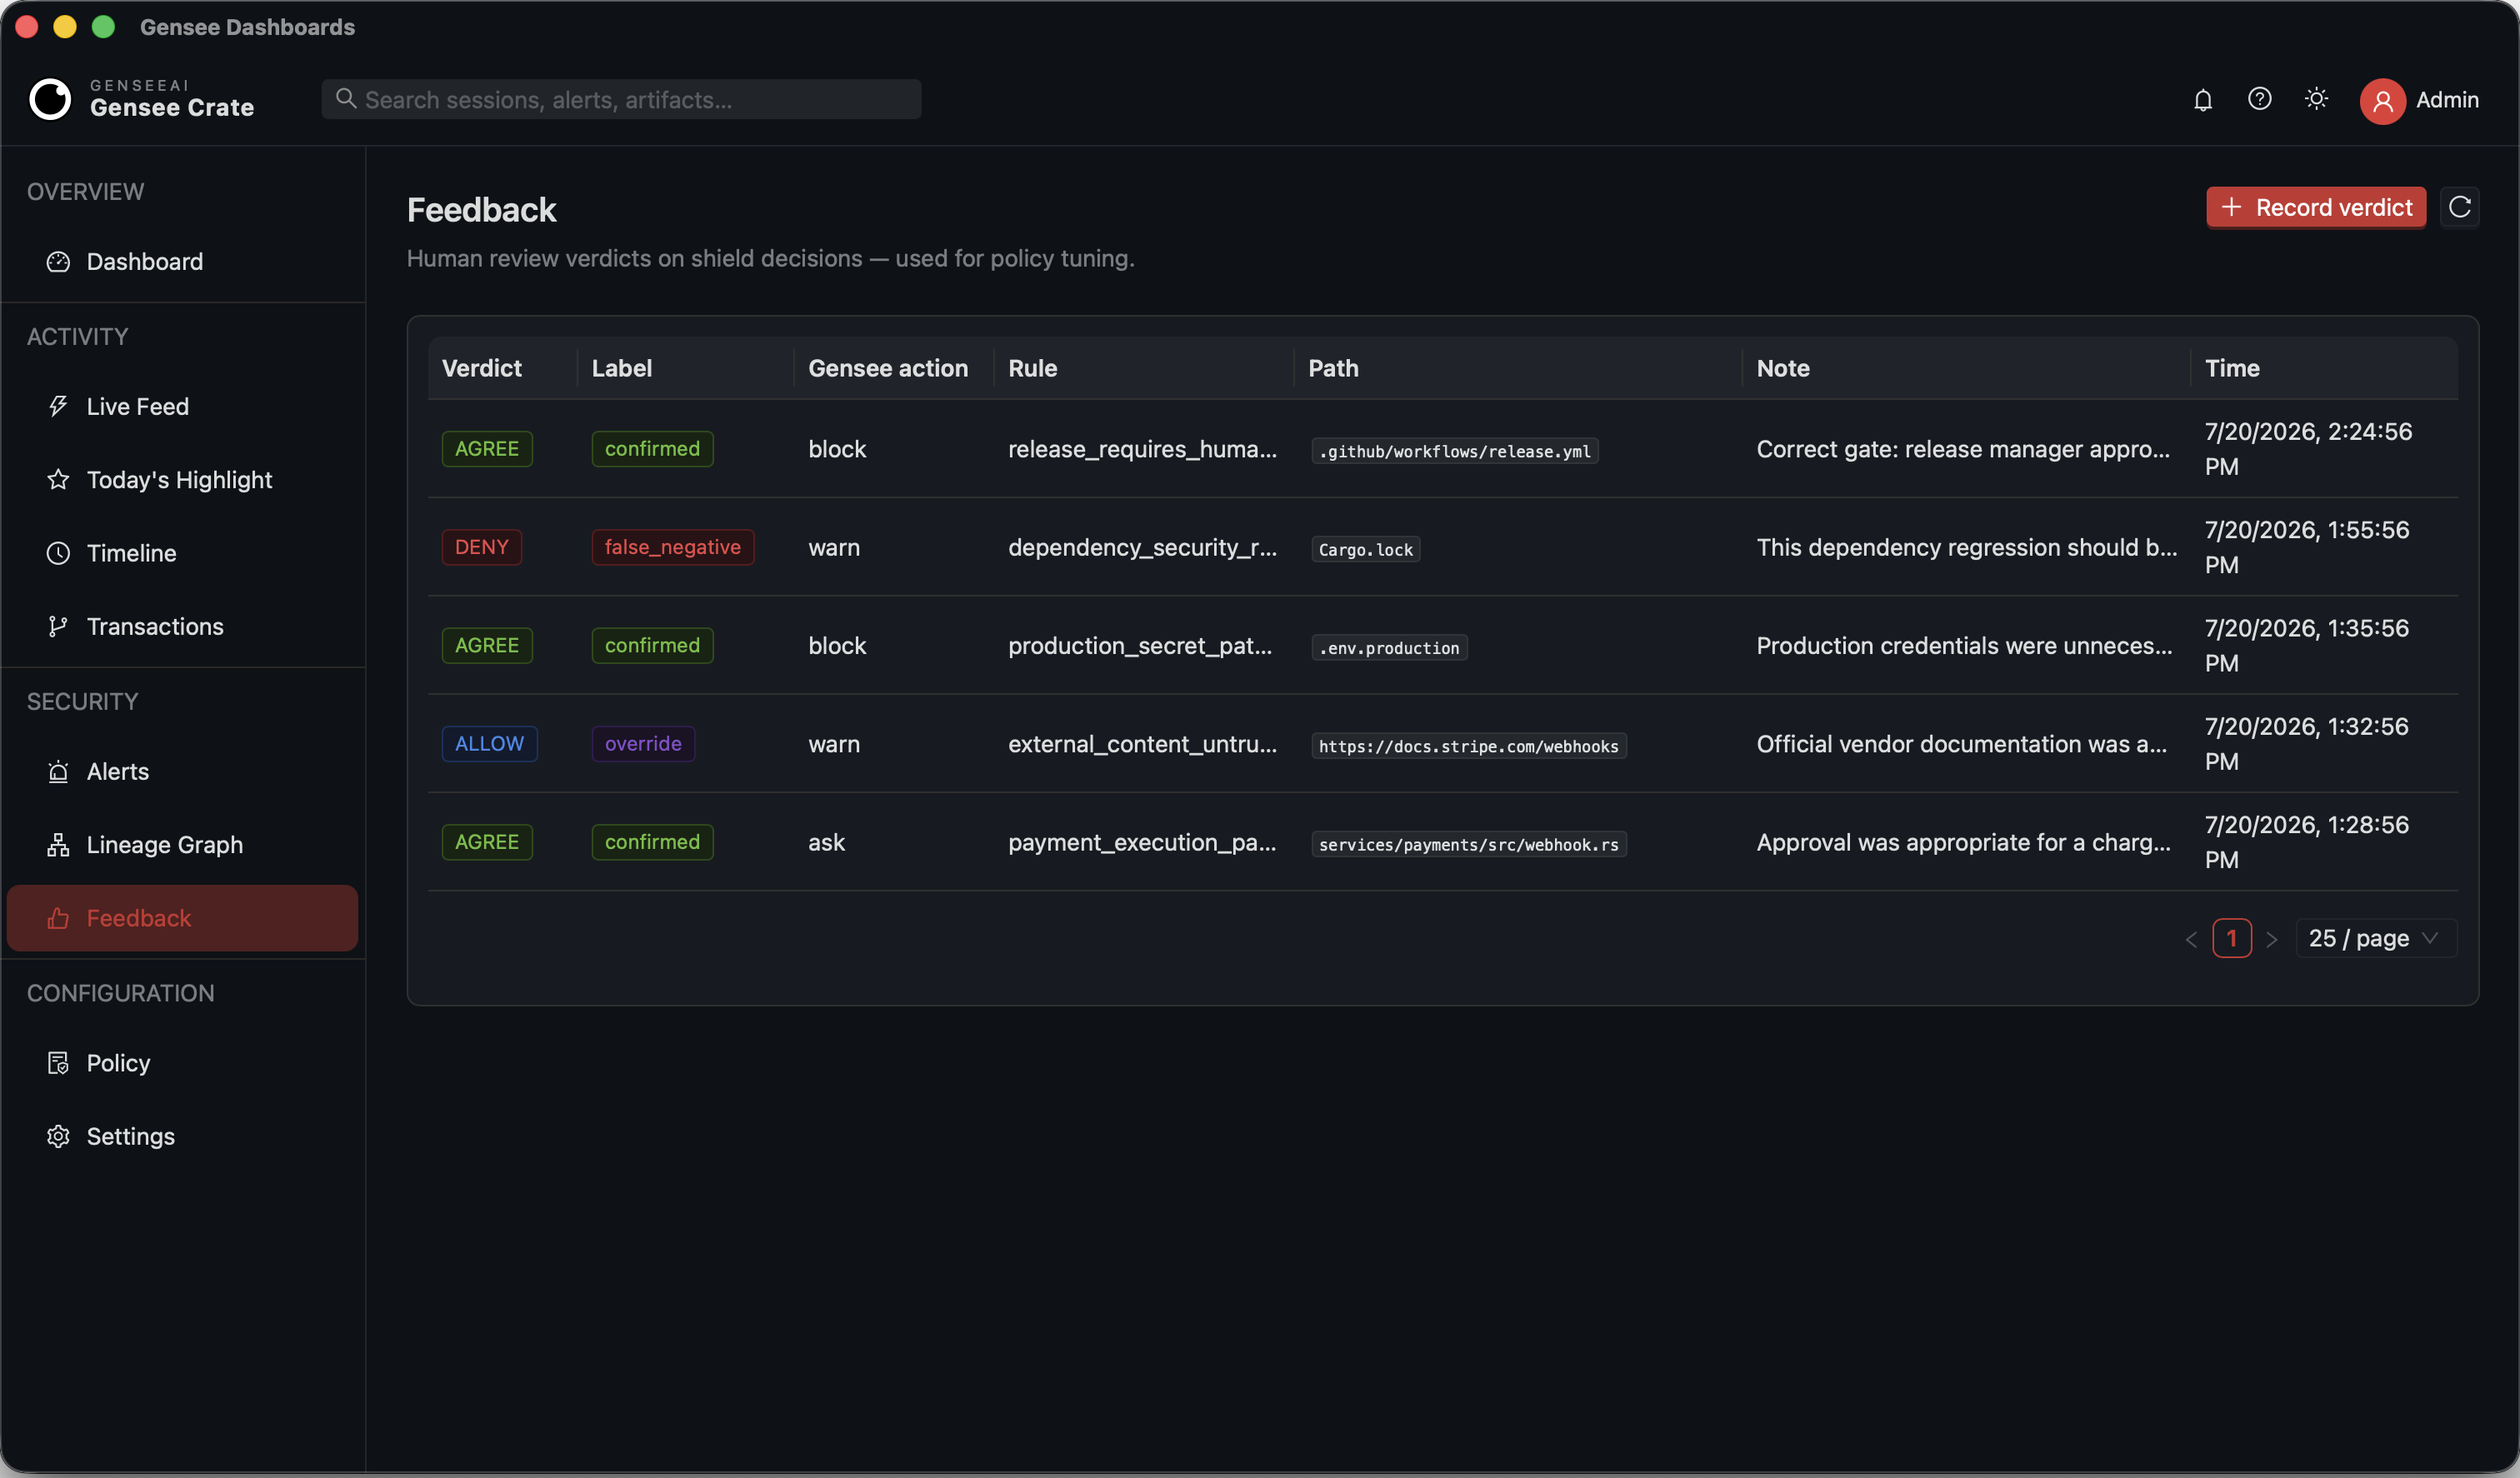Click the DENY verdict tag
Viewport: 2520px width, 1478px height.
pyautogui.click(x=482, y=547)
